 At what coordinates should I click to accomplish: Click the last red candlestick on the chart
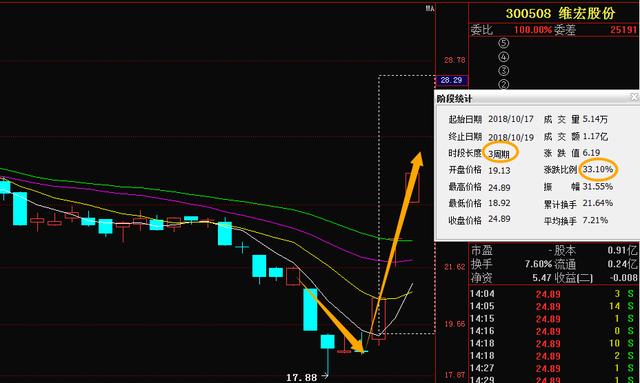tap(412, 187)
